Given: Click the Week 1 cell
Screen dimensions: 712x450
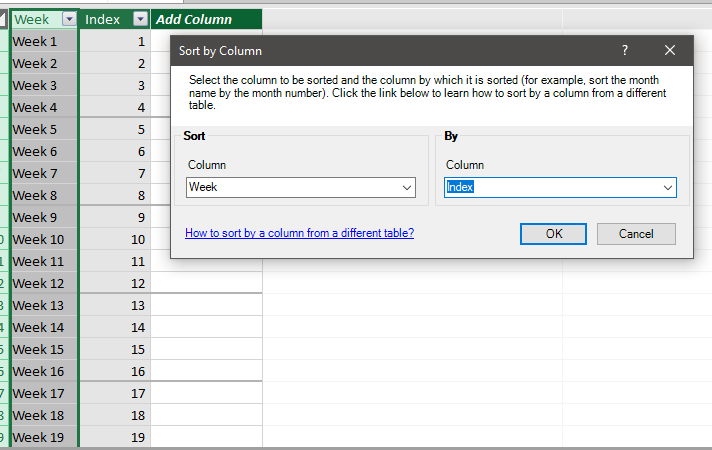Looking at the screenshot, I should coord(44,41).
